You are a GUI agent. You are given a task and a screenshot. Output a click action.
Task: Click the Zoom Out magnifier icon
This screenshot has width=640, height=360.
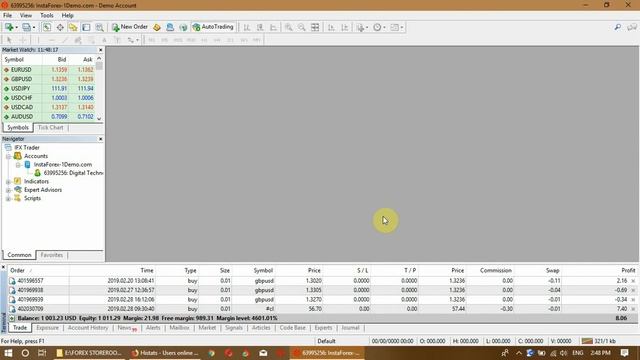point(302,27)
